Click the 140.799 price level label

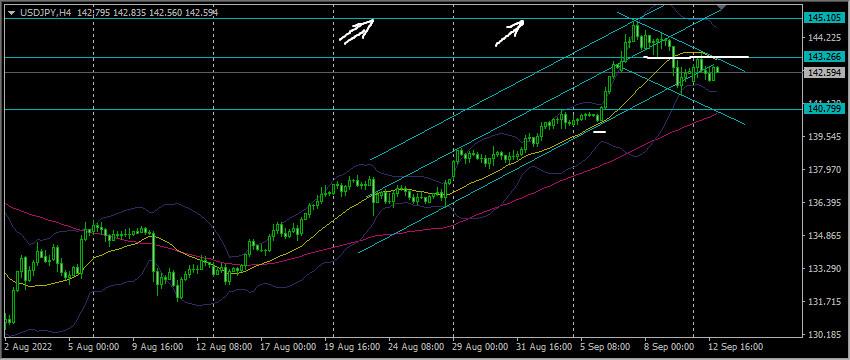(823, 110)
